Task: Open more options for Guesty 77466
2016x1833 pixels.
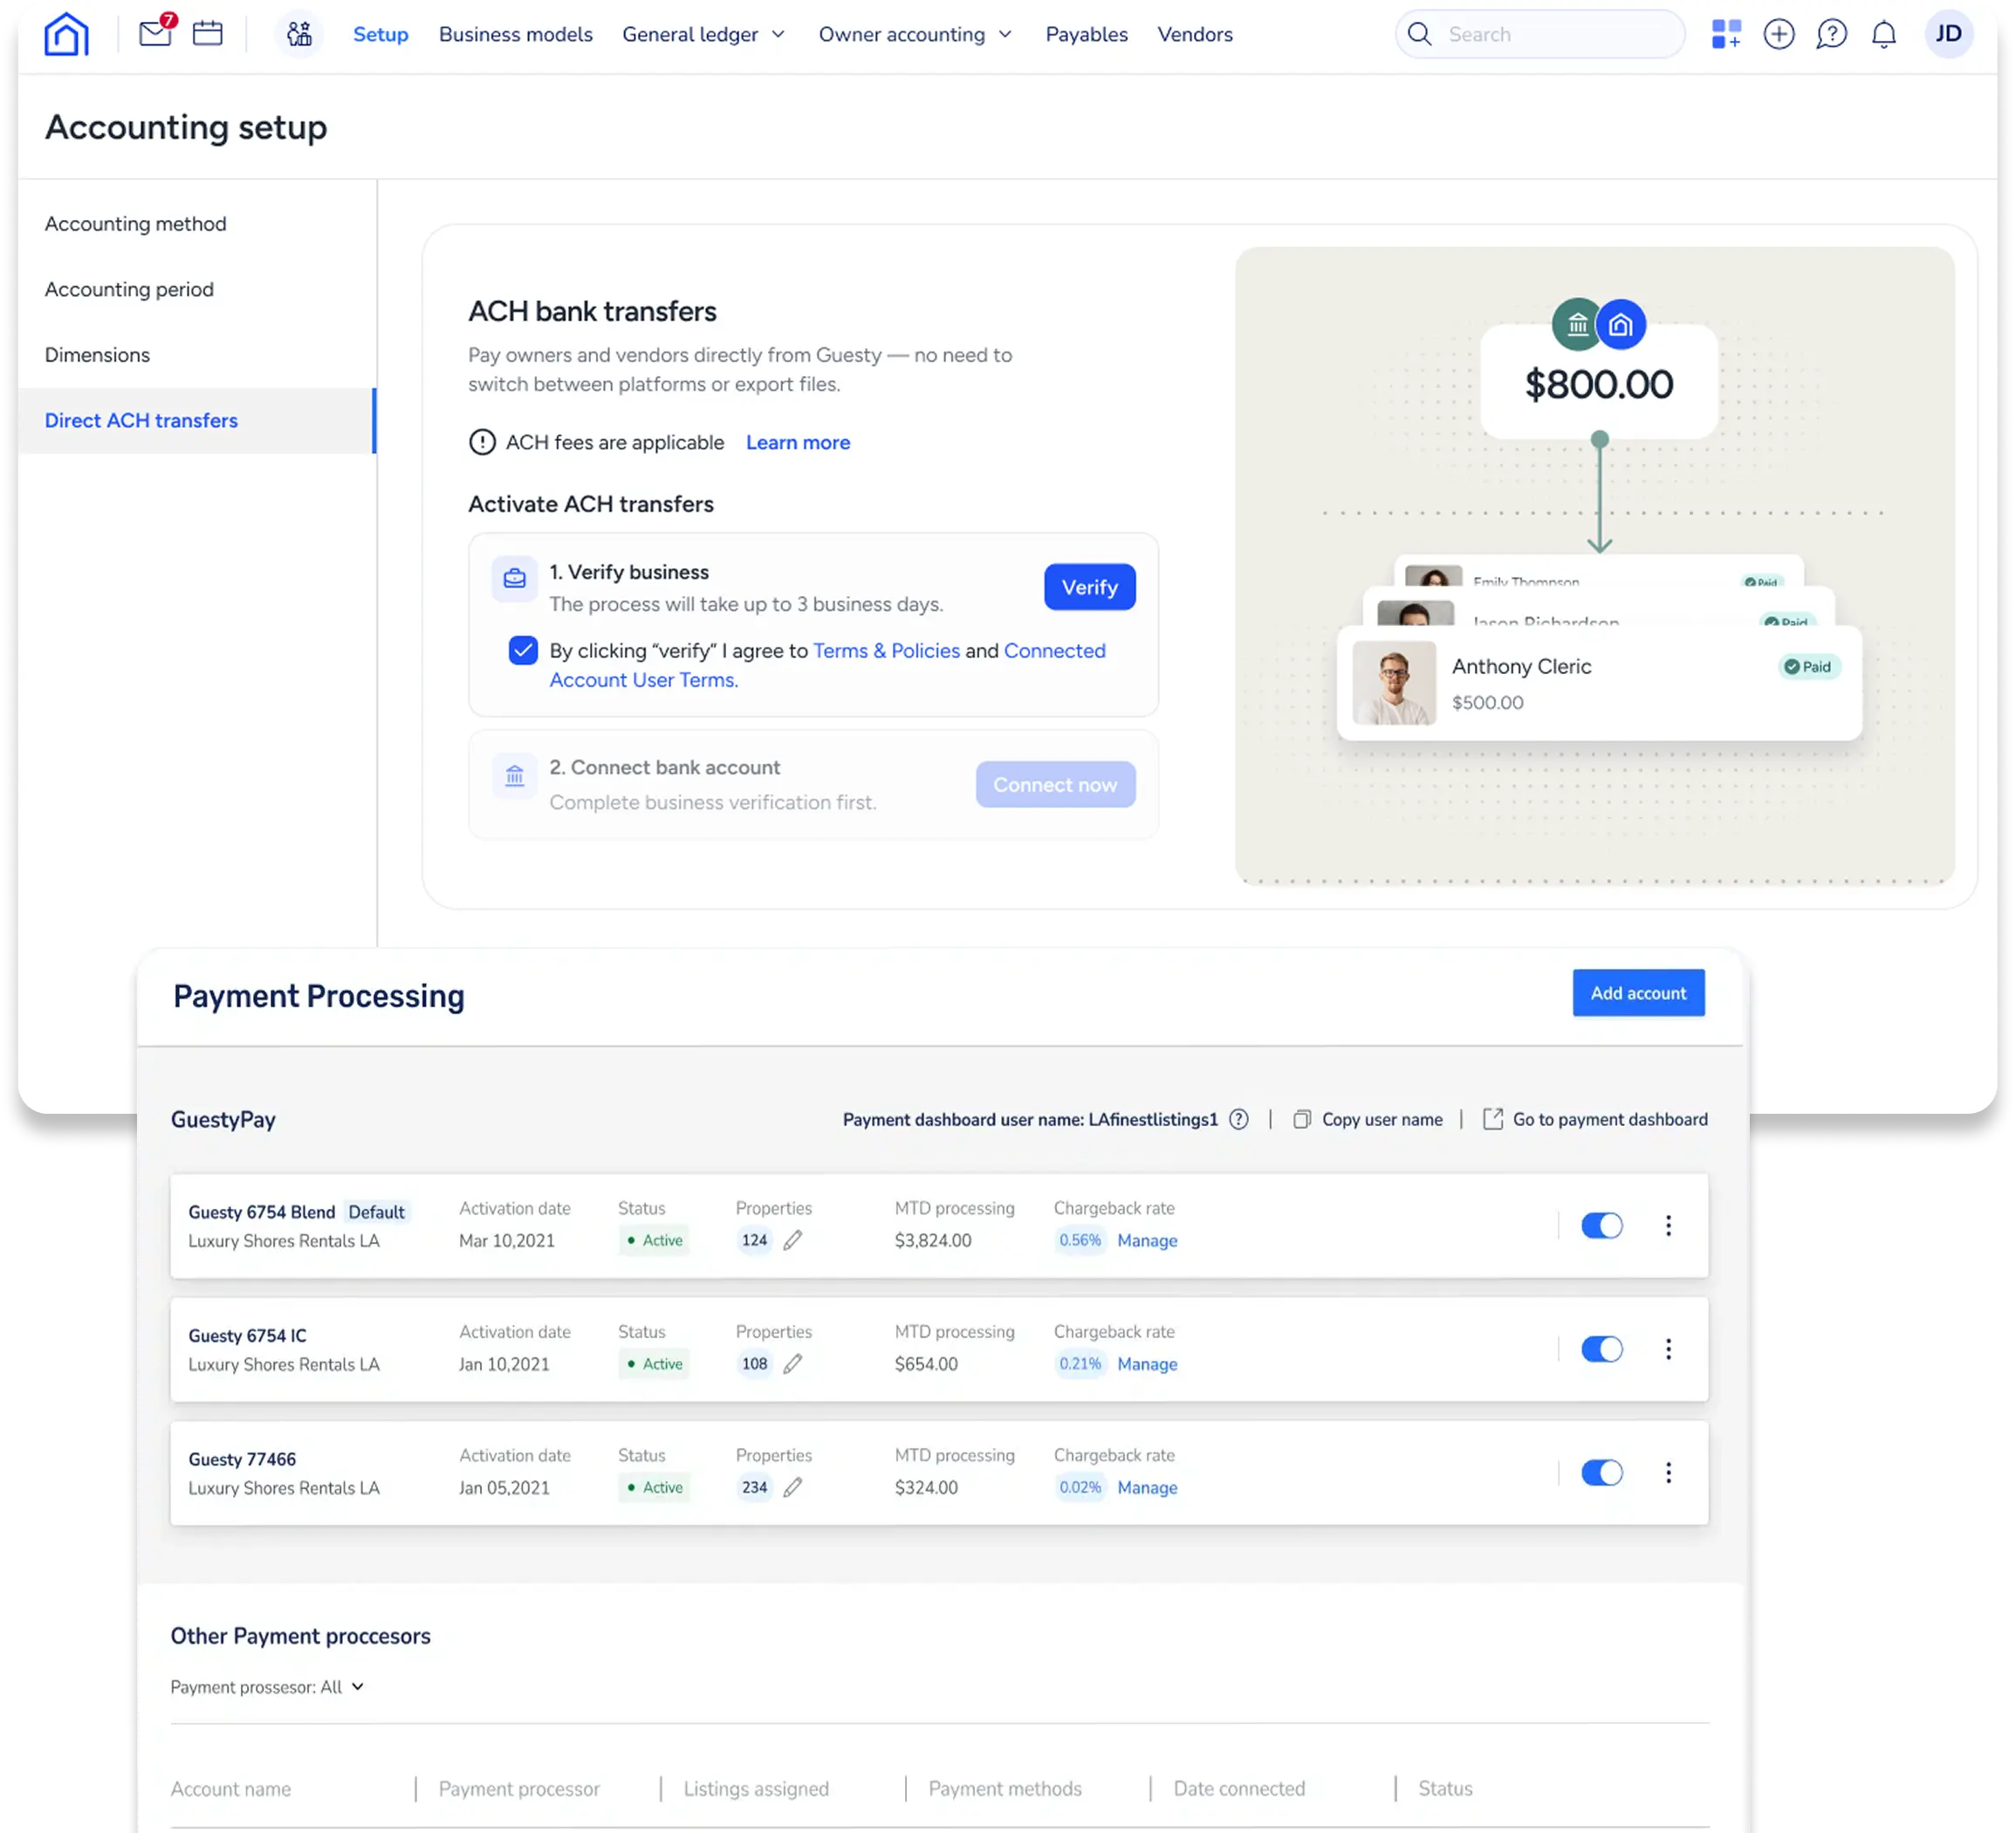Action: coord(1668,1472)
